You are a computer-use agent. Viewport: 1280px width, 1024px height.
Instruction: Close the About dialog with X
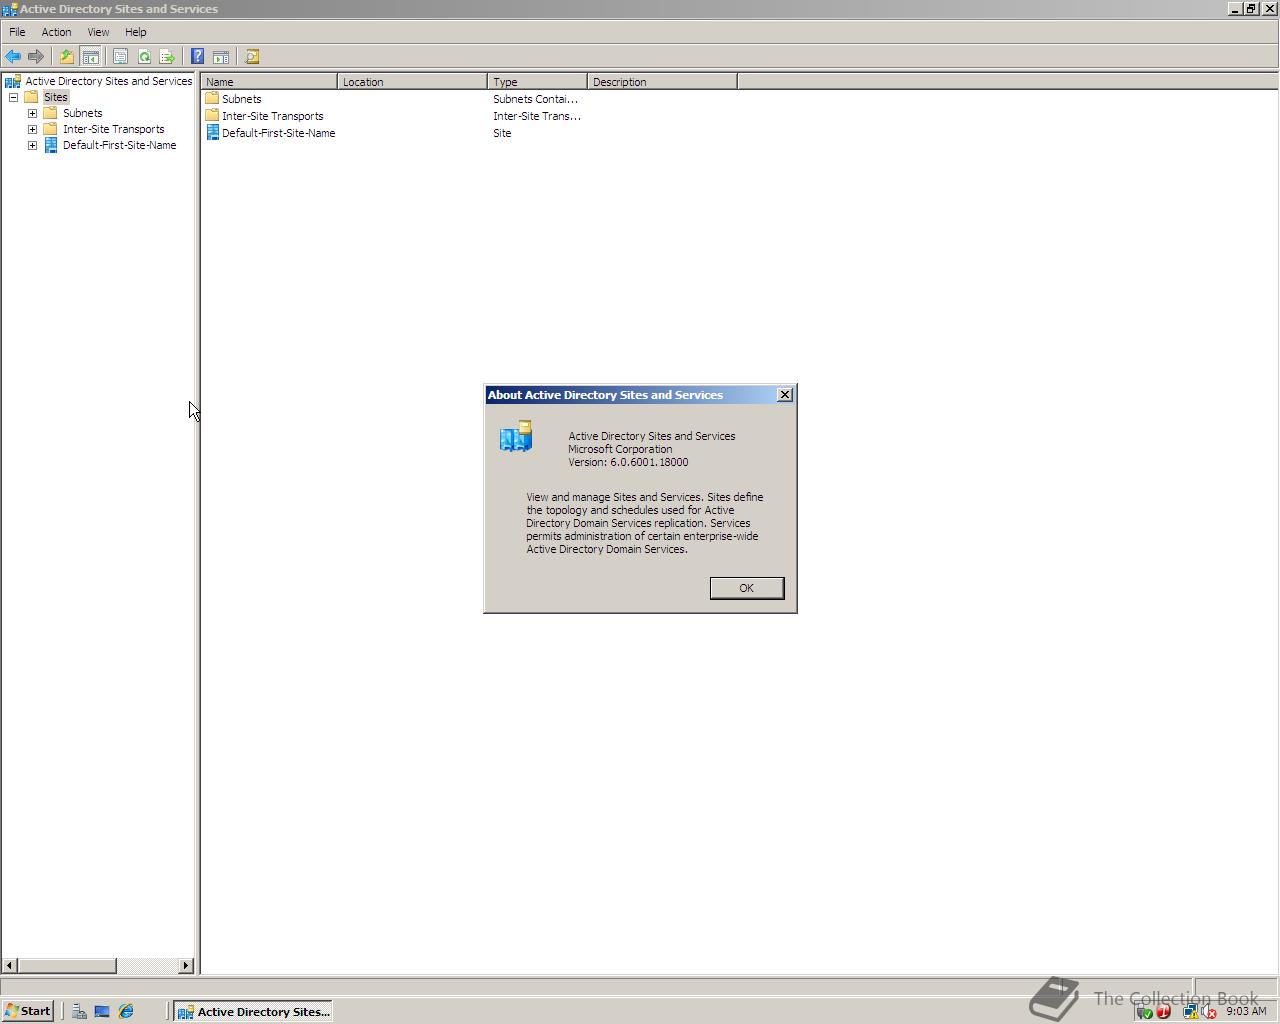tap(785, 395)
